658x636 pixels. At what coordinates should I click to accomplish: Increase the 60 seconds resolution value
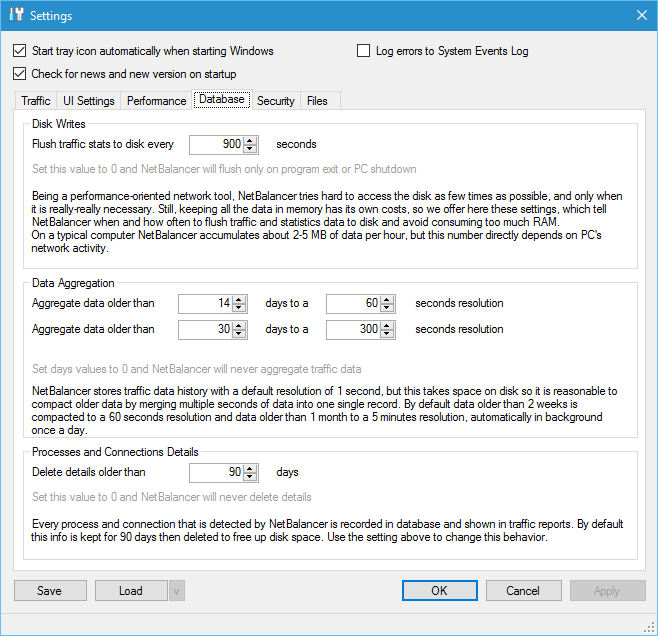click(x=387, y=300)
